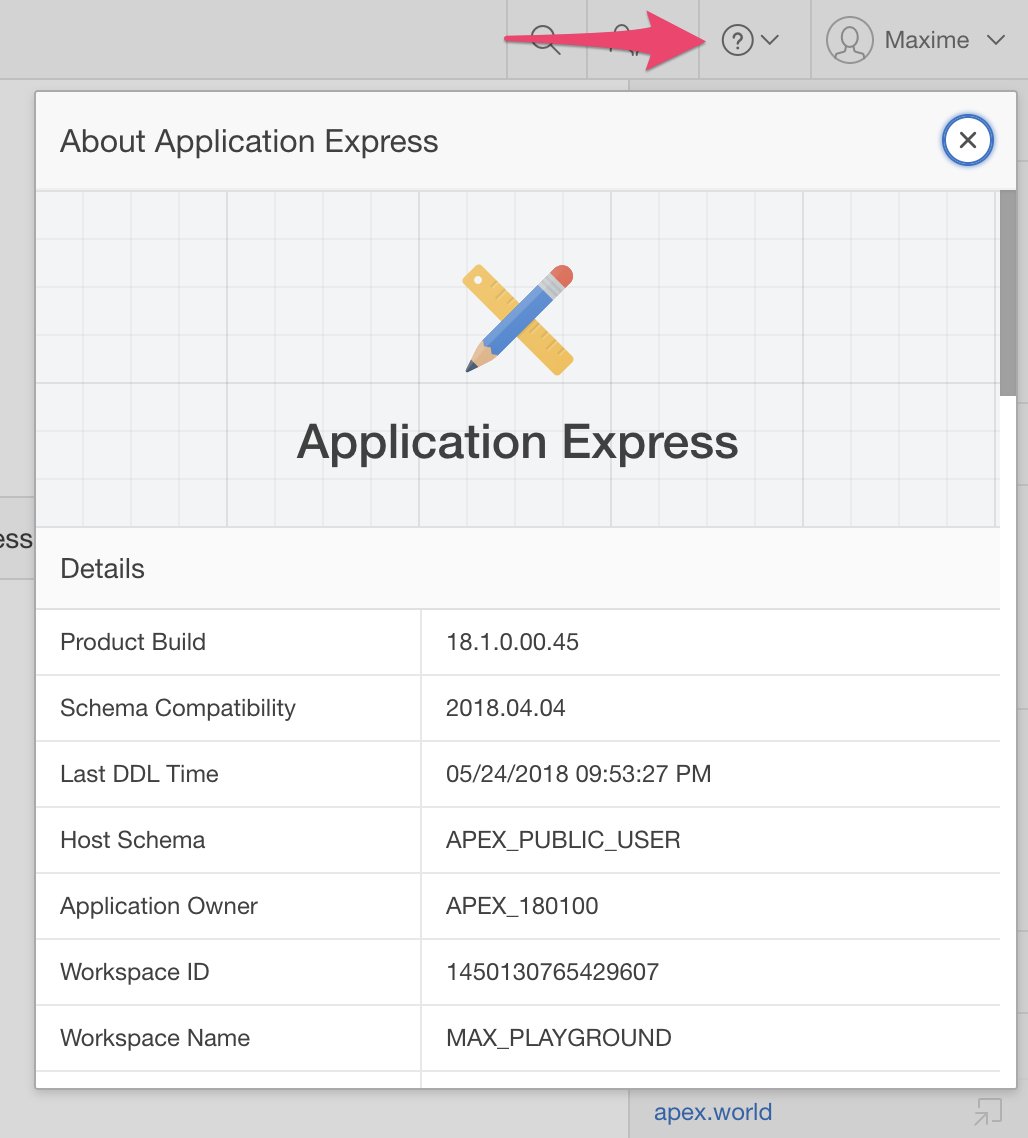Select the Workspace ID number 1450130765429607
The width and height of the screenshot is (1028, 1138).
(552, 973)
